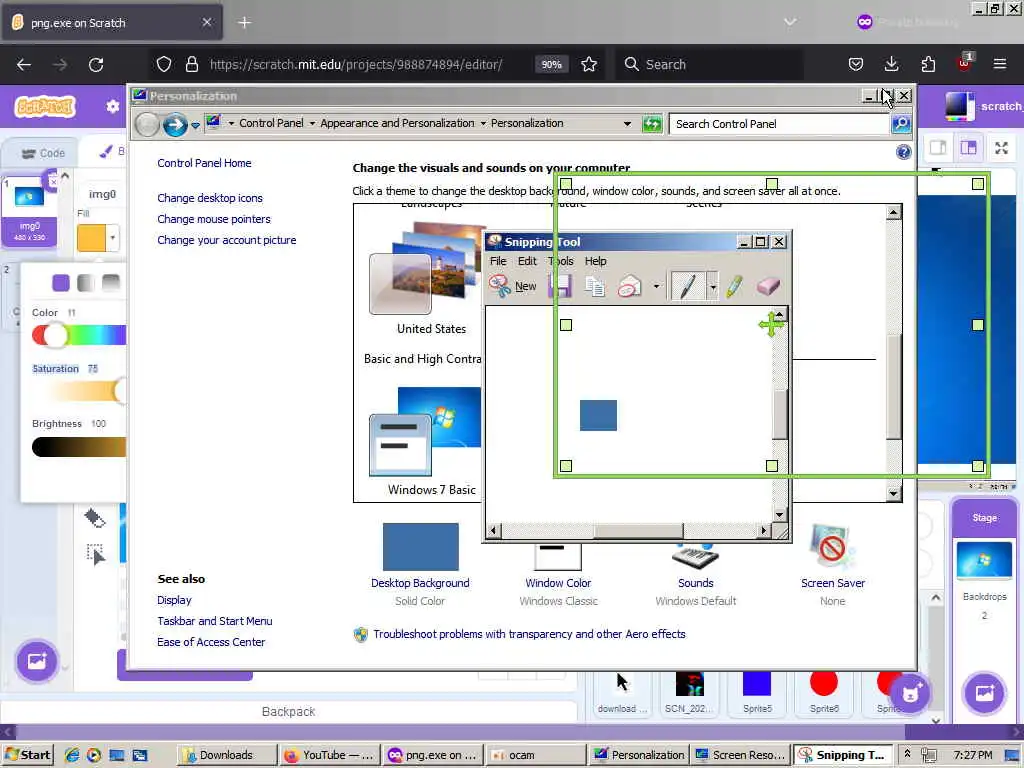Screen dimensions: 1024x768
Task: Open Taskbar and Start Menu link
Action: (215, 621)
